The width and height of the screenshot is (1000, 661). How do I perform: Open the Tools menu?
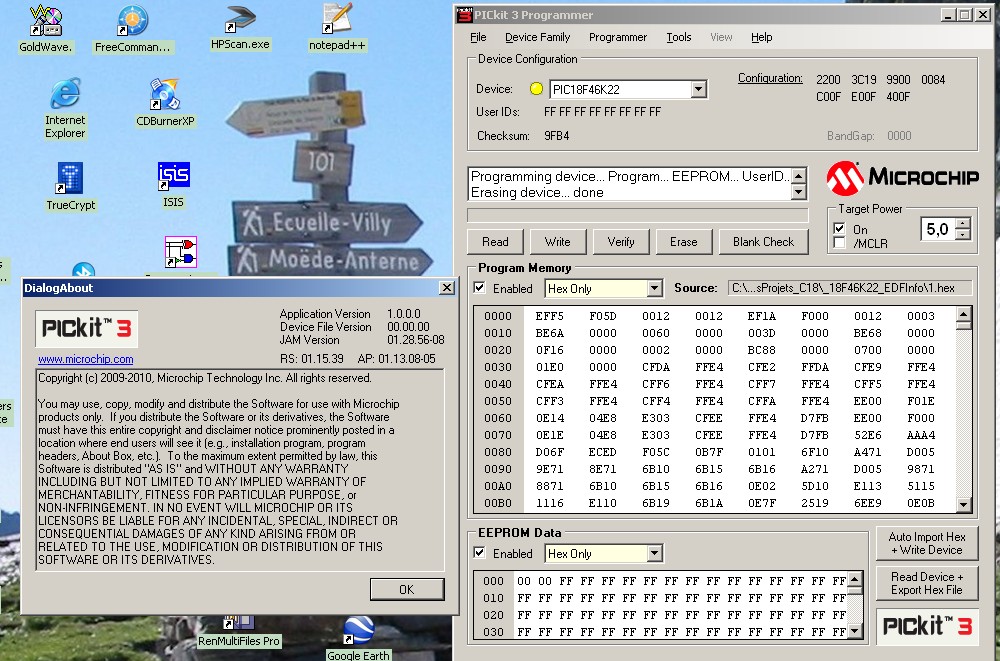pyautogui.click(x=679, y=37)
